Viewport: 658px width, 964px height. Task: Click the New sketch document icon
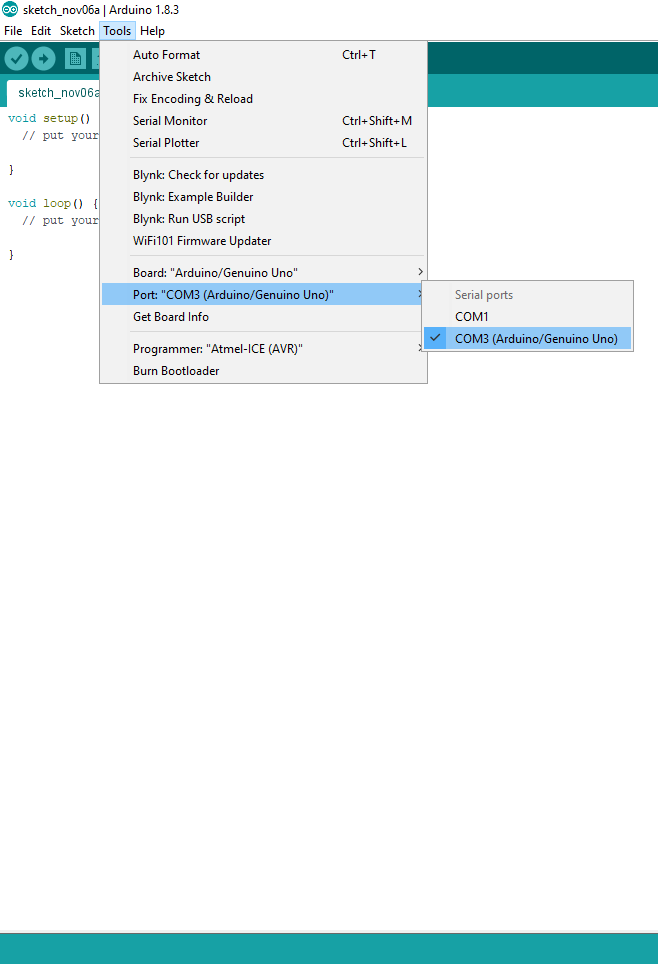tap(75, 59)
